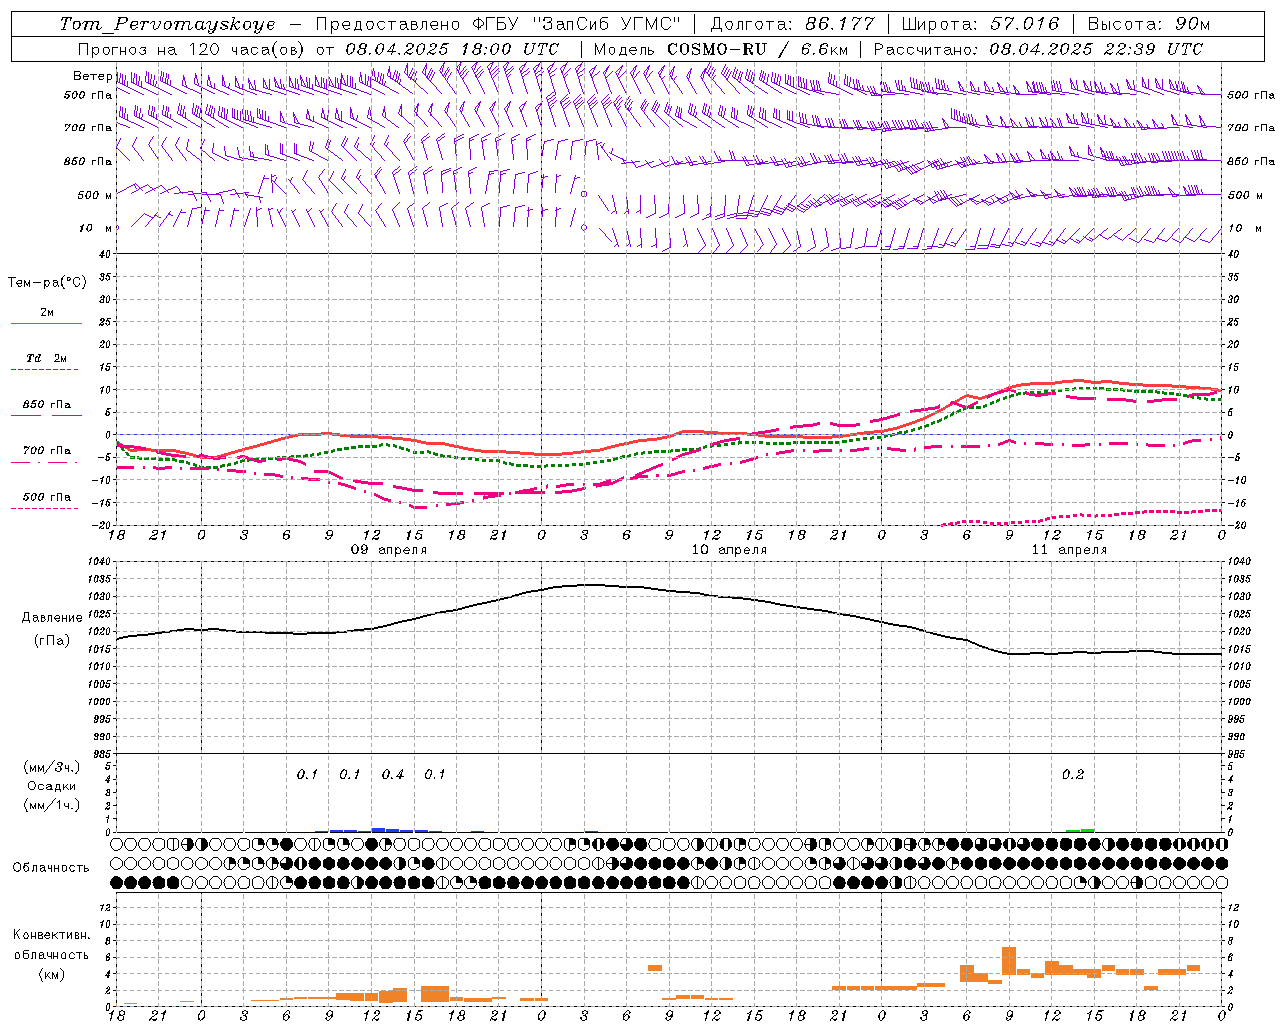This screenshot has width=1280, height=1024.
Task: Click the tallest orange convective cloud bar
Action: click(x=1009, y=960)
